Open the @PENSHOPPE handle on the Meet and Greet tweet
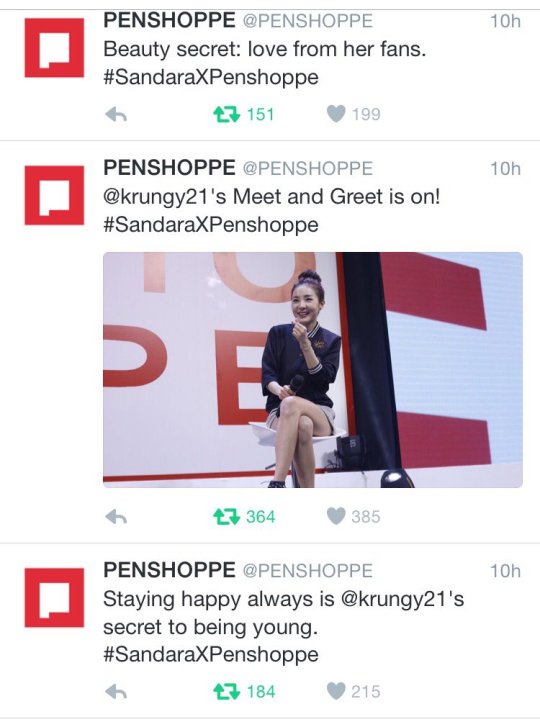This screenshot has width=540, height=727. (308, 168)
